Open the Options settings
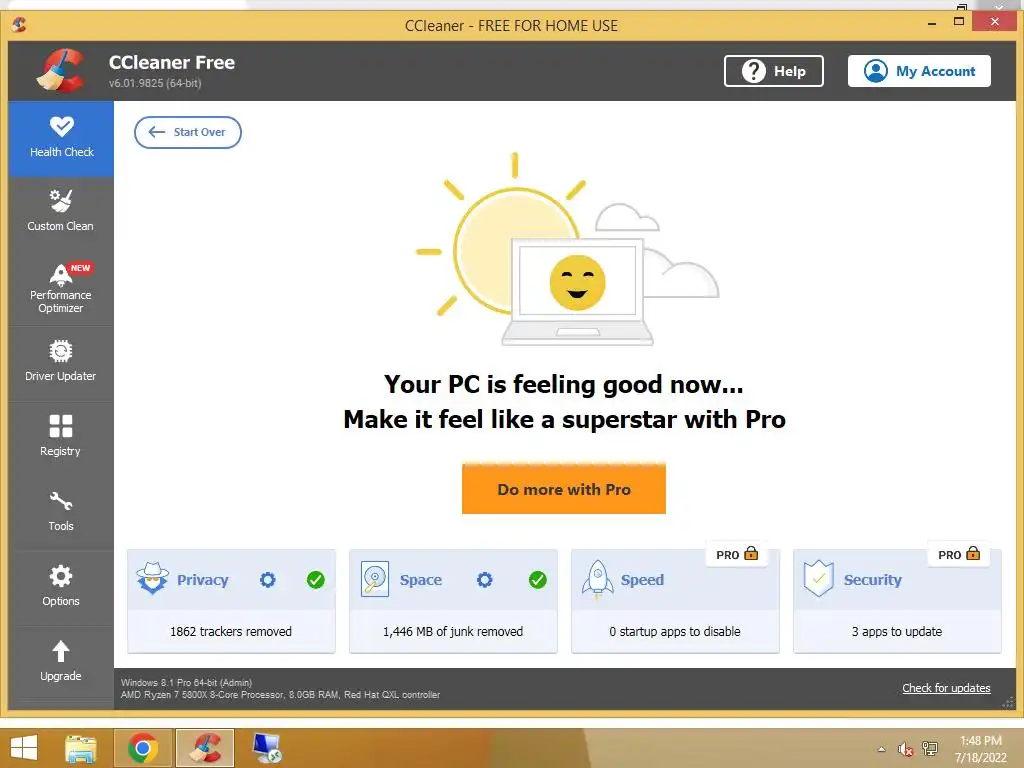 click(61, 588)
